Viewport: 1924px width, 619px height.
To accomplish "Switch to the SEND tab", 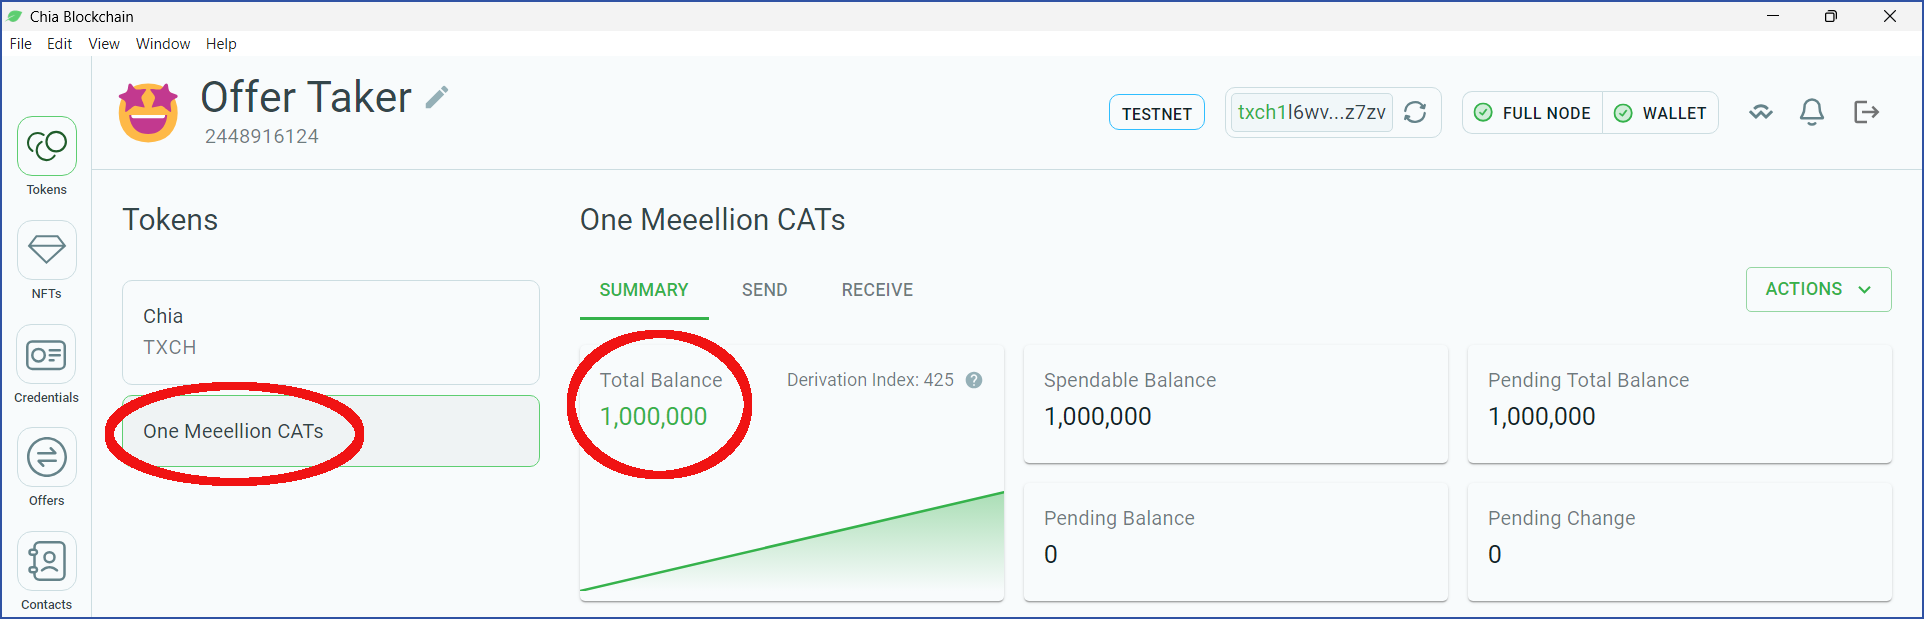I will [x=764, y=290].
